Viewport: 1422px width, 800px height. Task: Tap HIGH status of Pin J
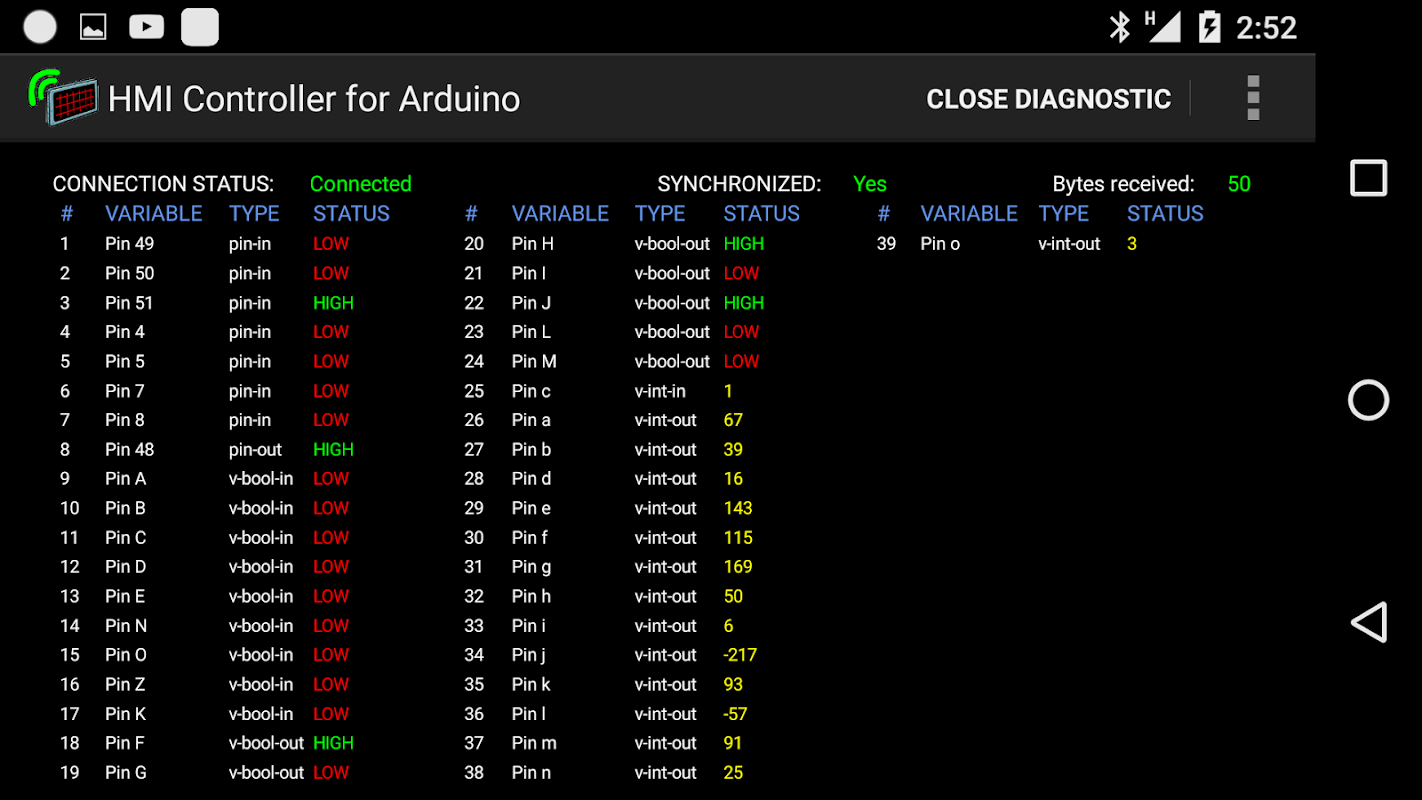pyautogui.click(x=744, y=303)
